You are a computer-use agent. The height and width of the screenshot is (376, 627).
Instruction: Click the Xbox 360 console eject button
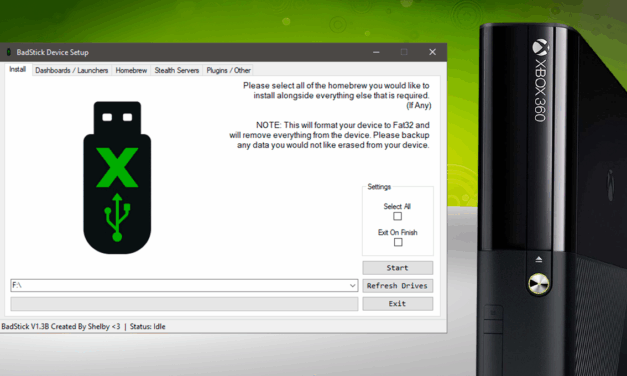[539, 260]
